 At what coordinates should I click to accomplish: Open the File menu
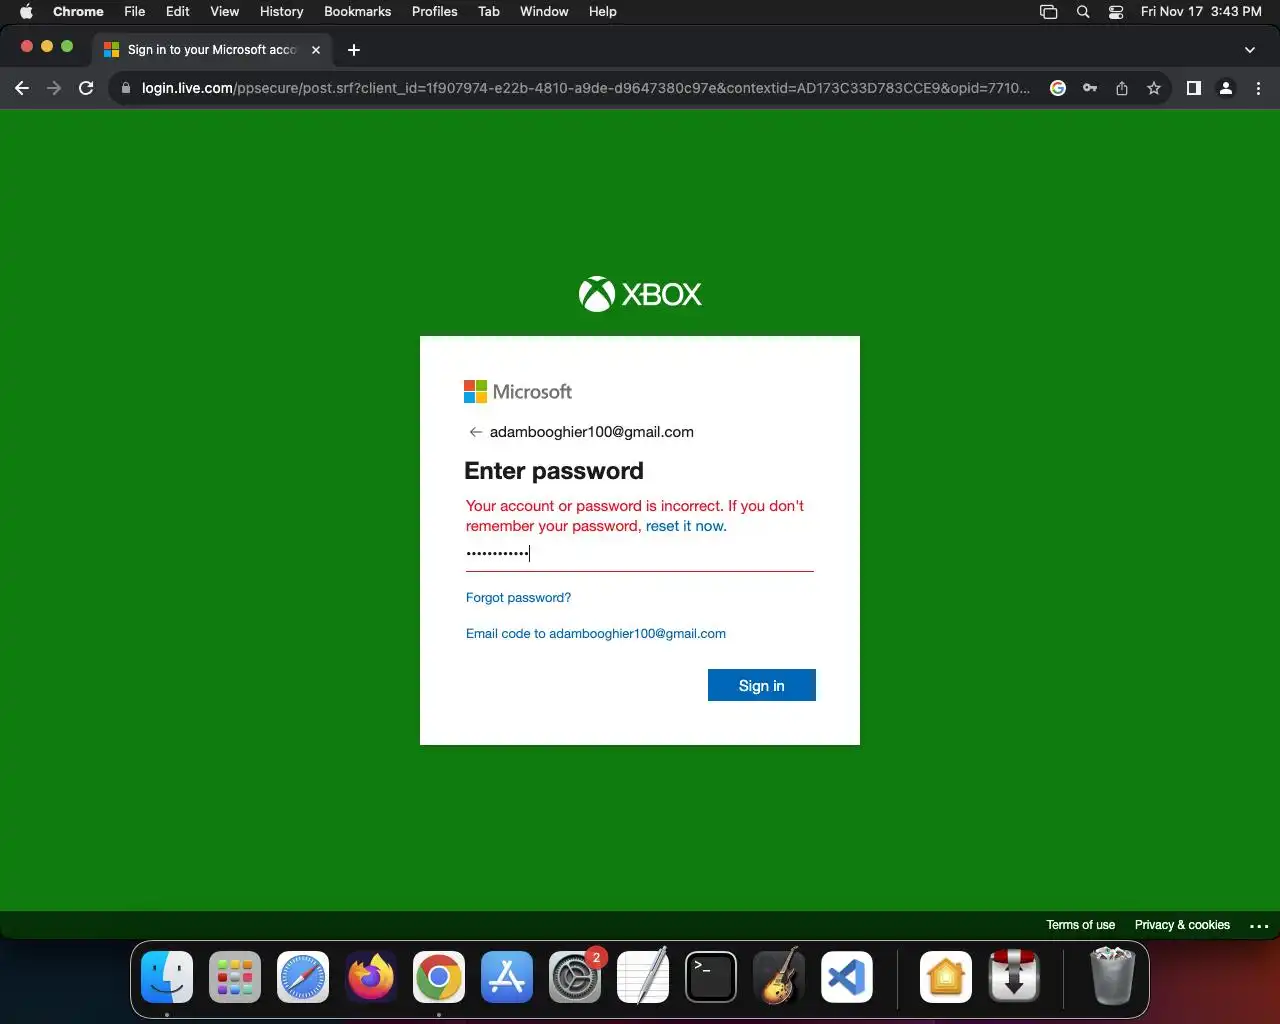click(x=135, y=12)
